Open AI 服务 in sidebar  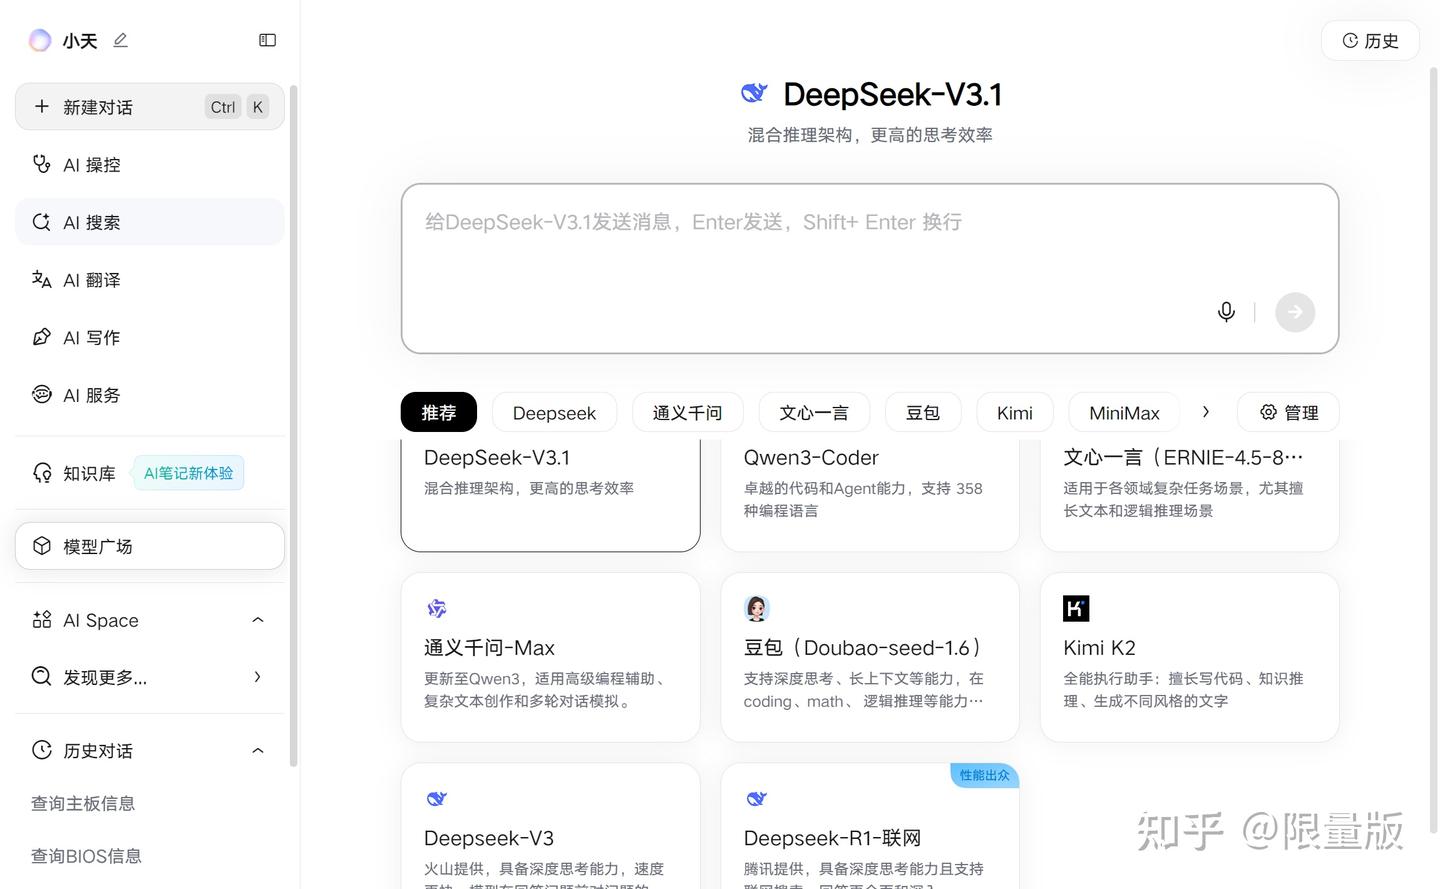(x=150, y=395)
